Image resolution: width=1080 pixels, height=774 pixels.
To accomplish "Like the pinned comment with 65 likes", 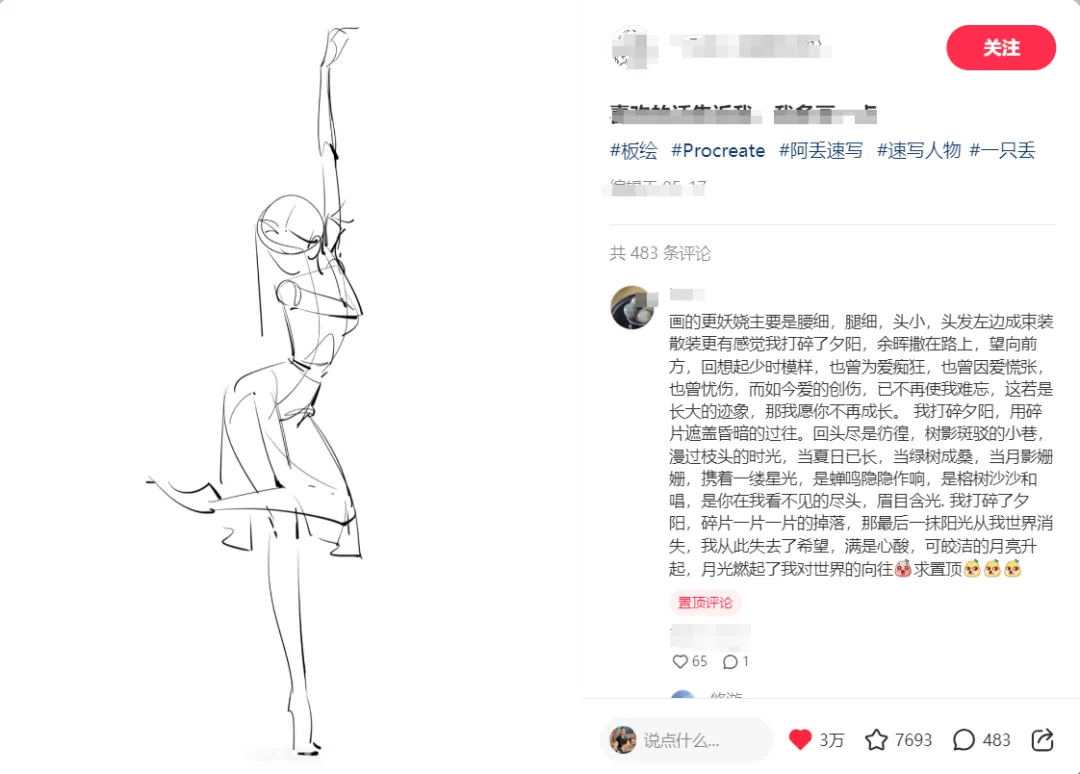I will [680, 661].
